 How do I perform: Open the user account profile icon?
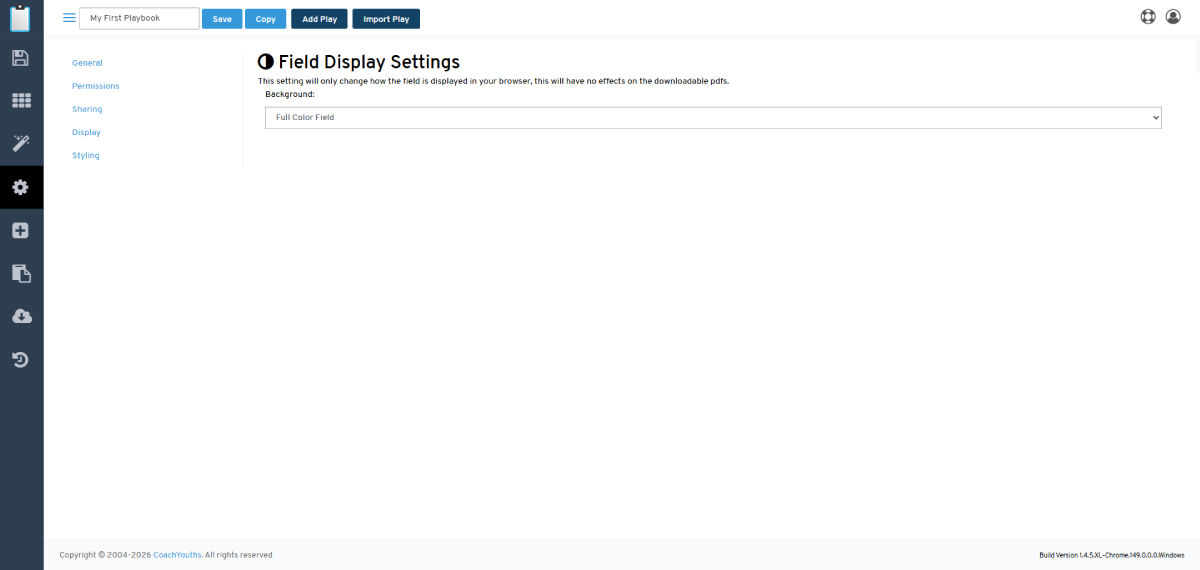click(x=1173, y=17)
